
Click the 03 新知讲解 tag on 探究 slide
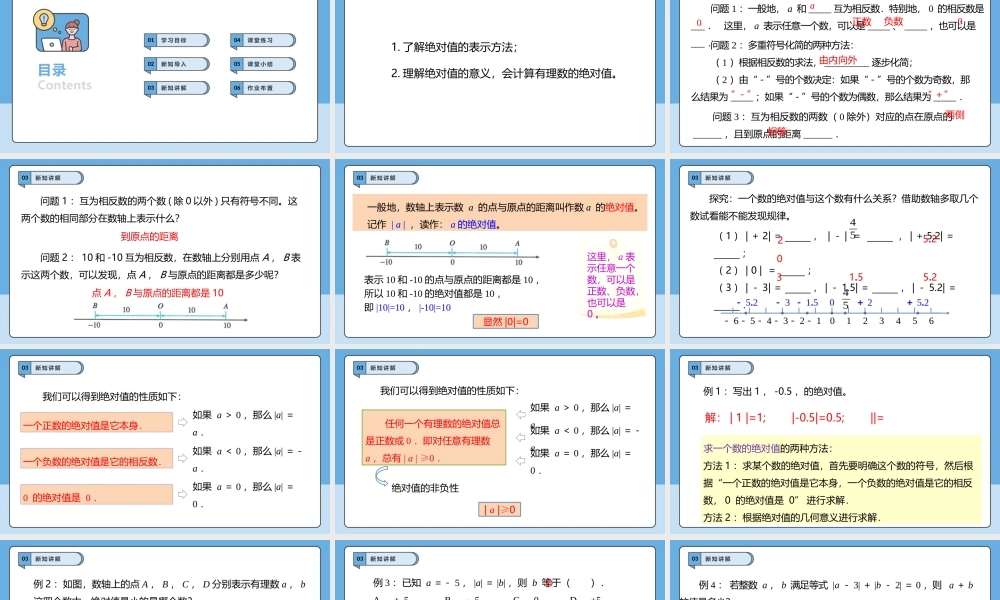(x=721, y=178)
